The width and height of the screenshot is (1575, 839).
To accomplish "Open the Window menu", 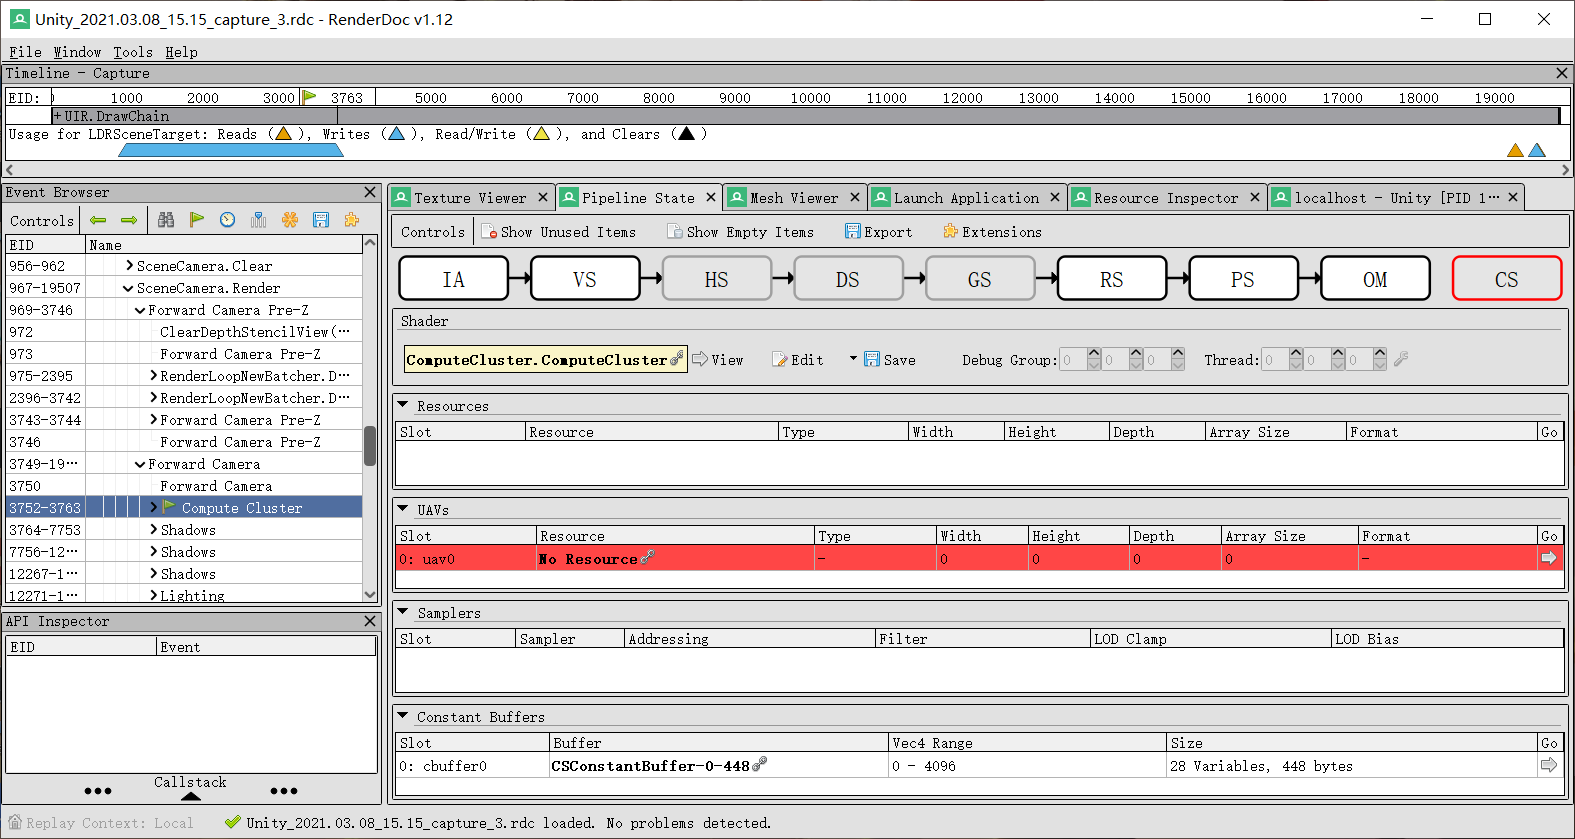I will [77, 52].
